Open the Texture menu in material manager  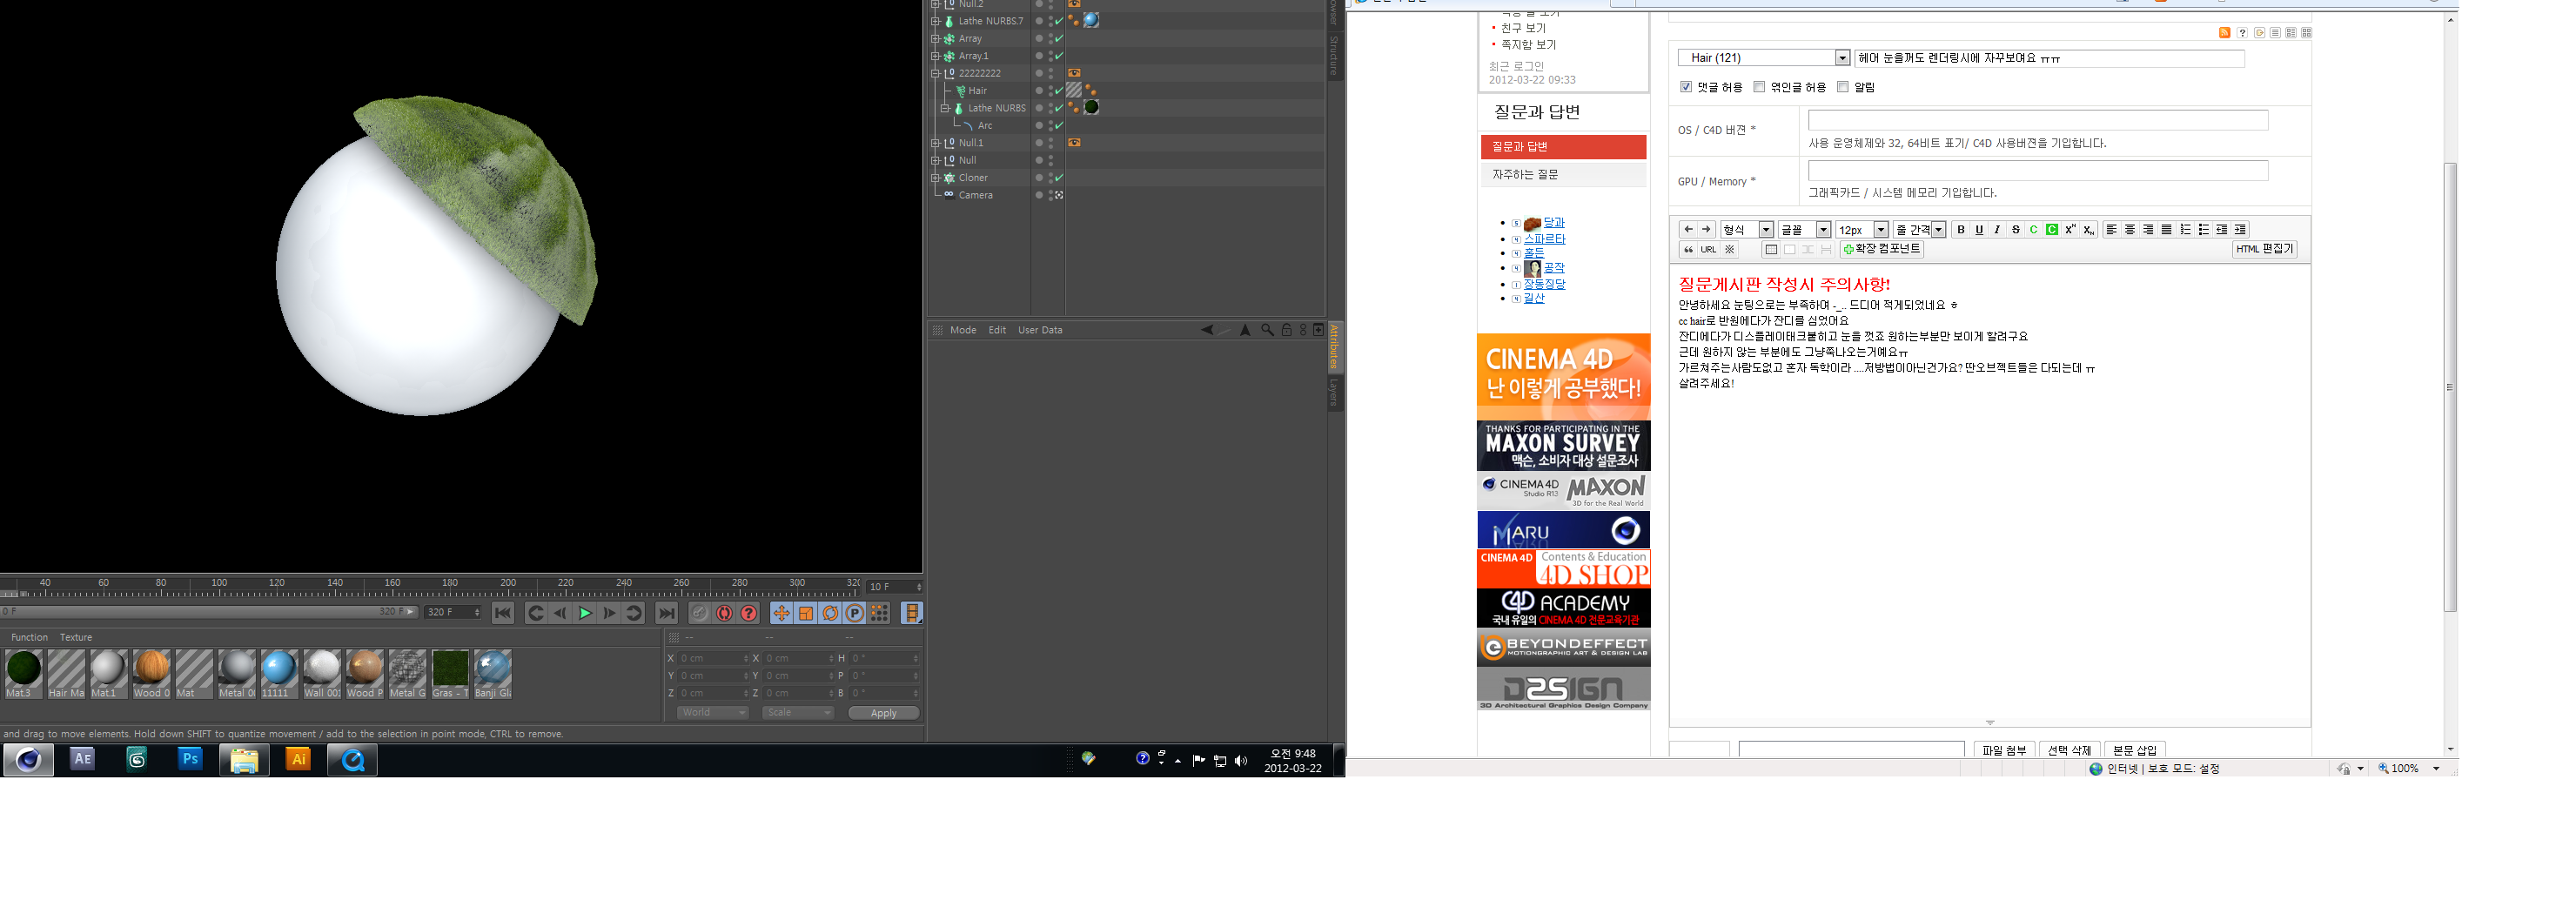tap(76, 637)
